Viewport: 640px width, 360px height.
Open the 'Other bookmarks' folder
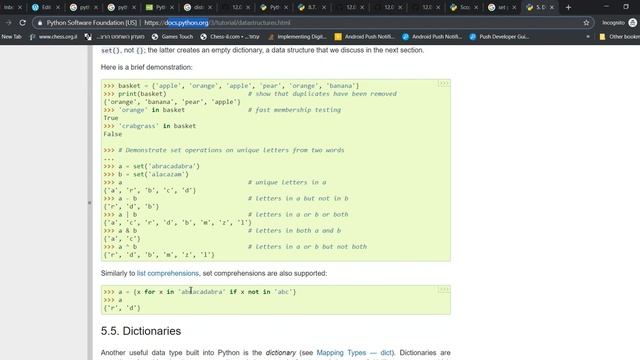click(x=620, y=37)
